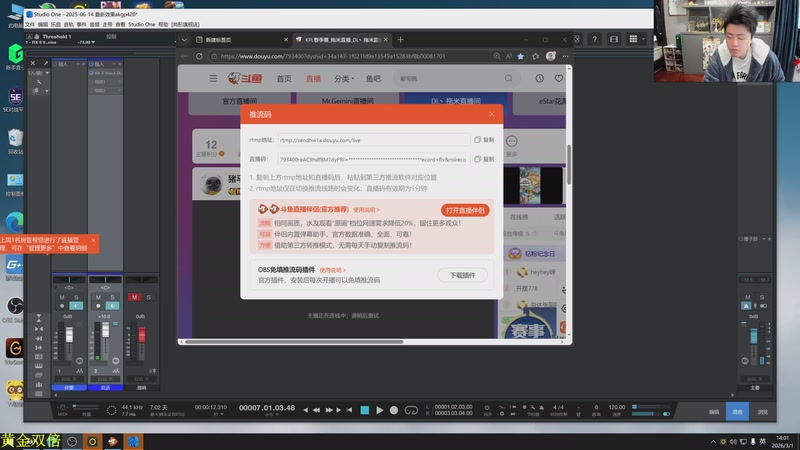Toggle insert bypass power on channel 2
This screenshot has height=450, width=800.
pos(91,64)
